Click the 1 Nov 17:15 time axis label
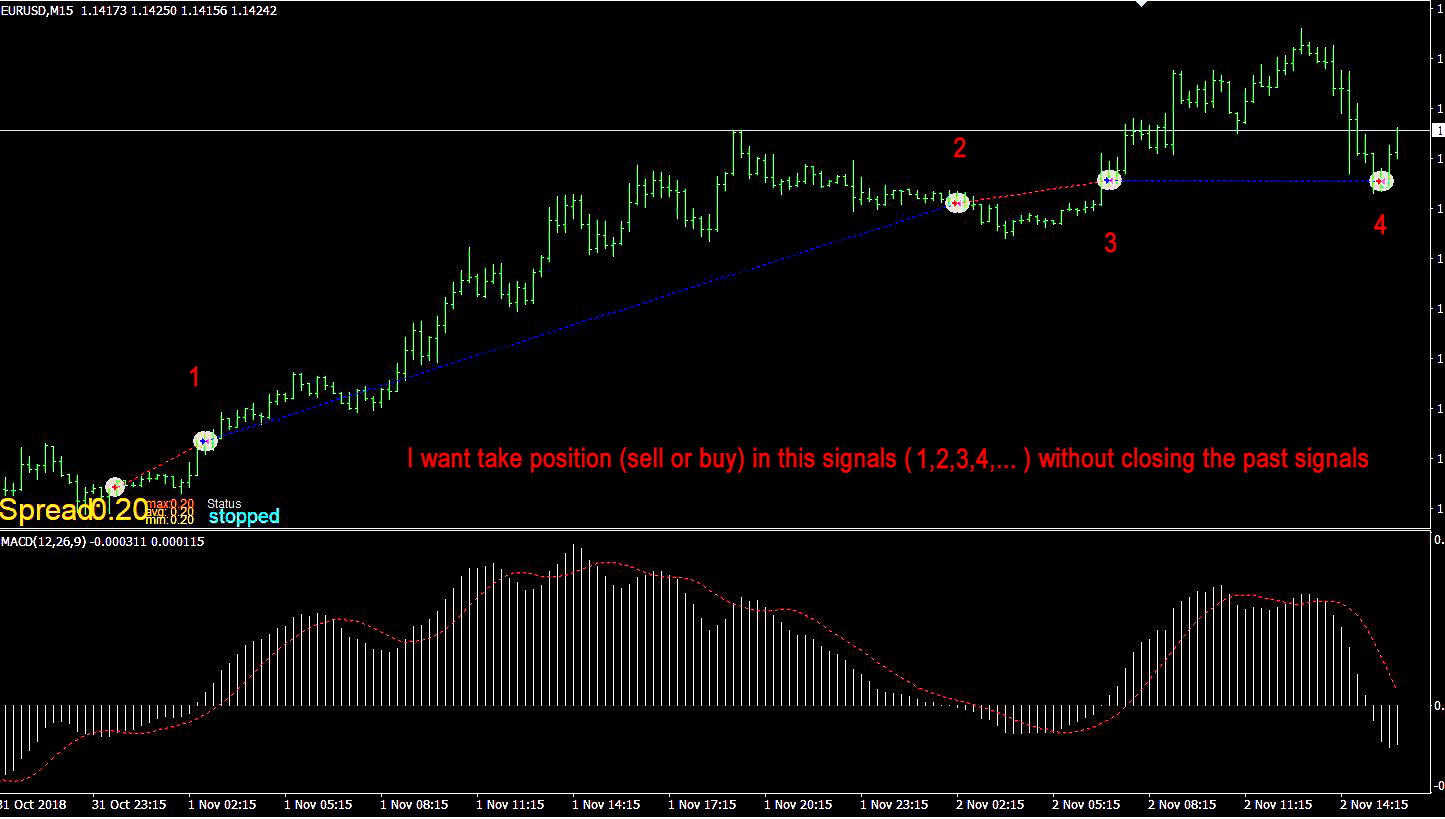1445x819 pixels. pos(702,804)
